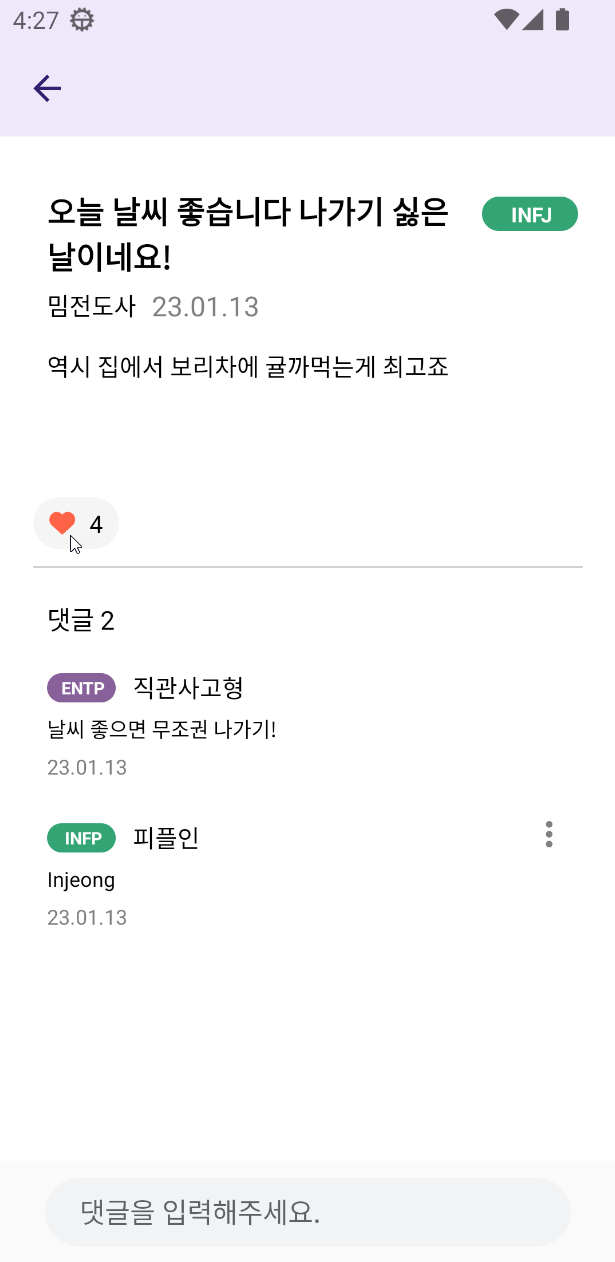Tap the 댓글을 입력해주세요 comment field
This screenshot has width=615, height=1262.
pos(307,1211)
